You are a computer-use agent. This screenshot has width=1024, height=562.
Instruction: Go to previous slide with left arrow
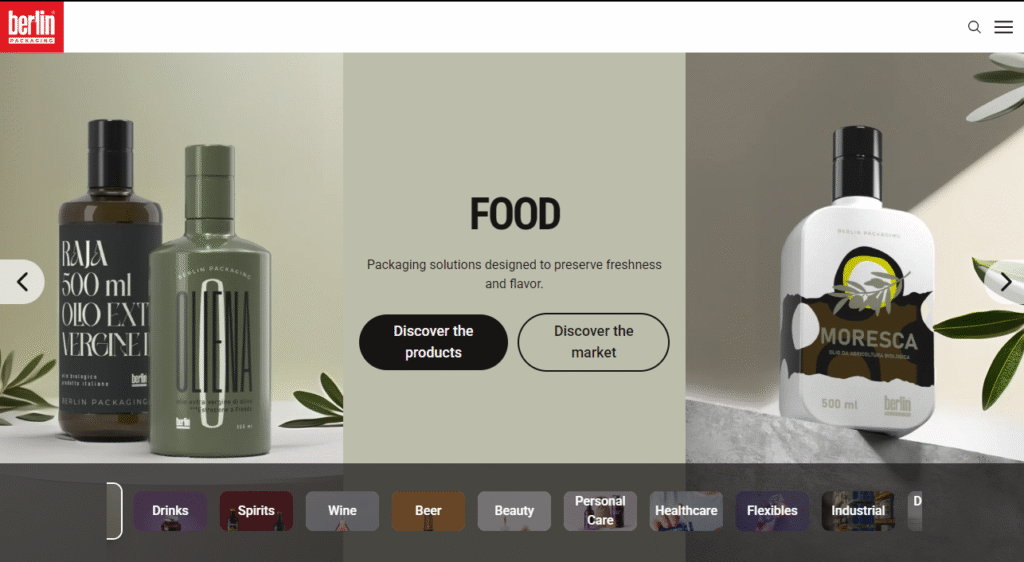point(22,282)
